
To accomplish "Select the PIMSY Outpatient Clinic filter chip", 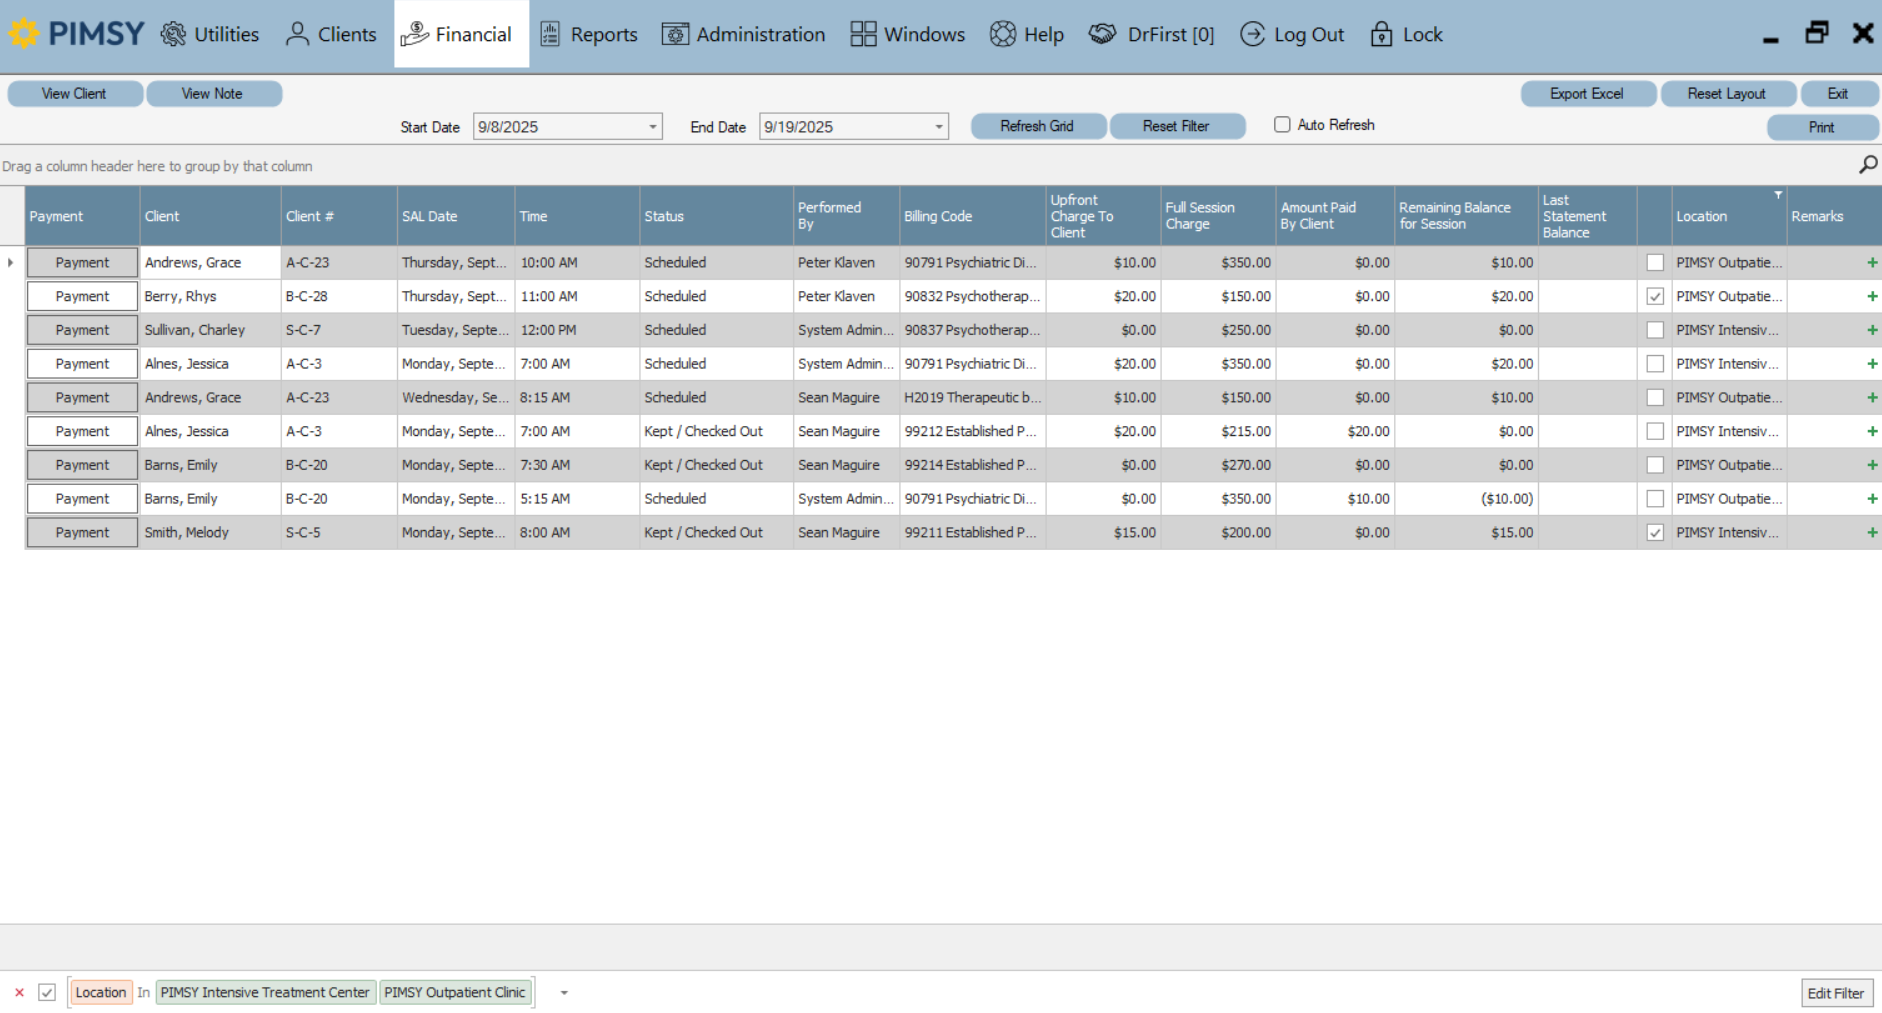I will [x=455, y=992].
